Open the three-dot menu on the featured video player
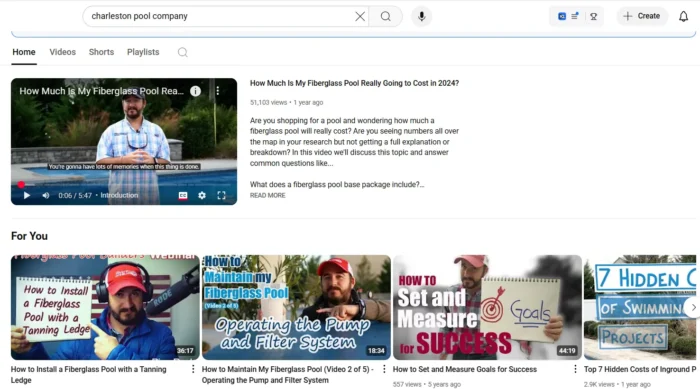The width and height of the screenshot is (700, 389). pos(217,91)
